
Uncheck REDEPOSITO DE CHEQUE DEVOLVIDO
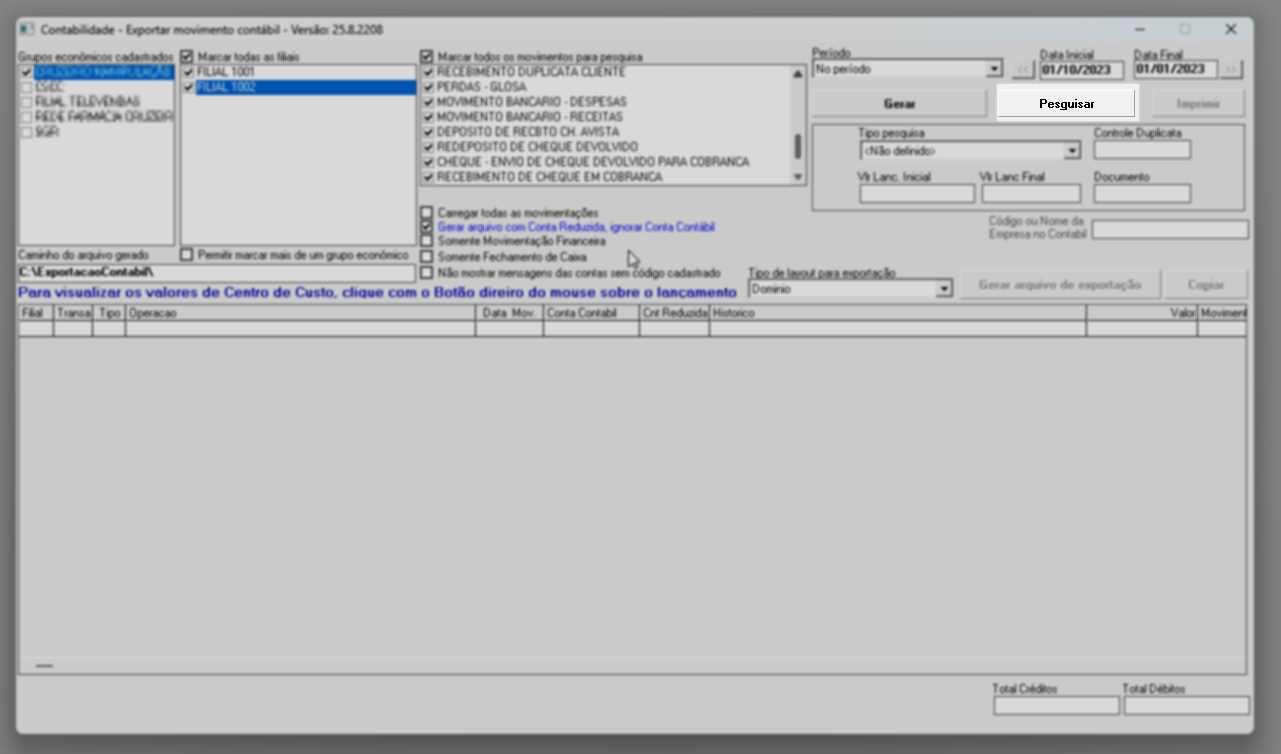tap(429, 147)
